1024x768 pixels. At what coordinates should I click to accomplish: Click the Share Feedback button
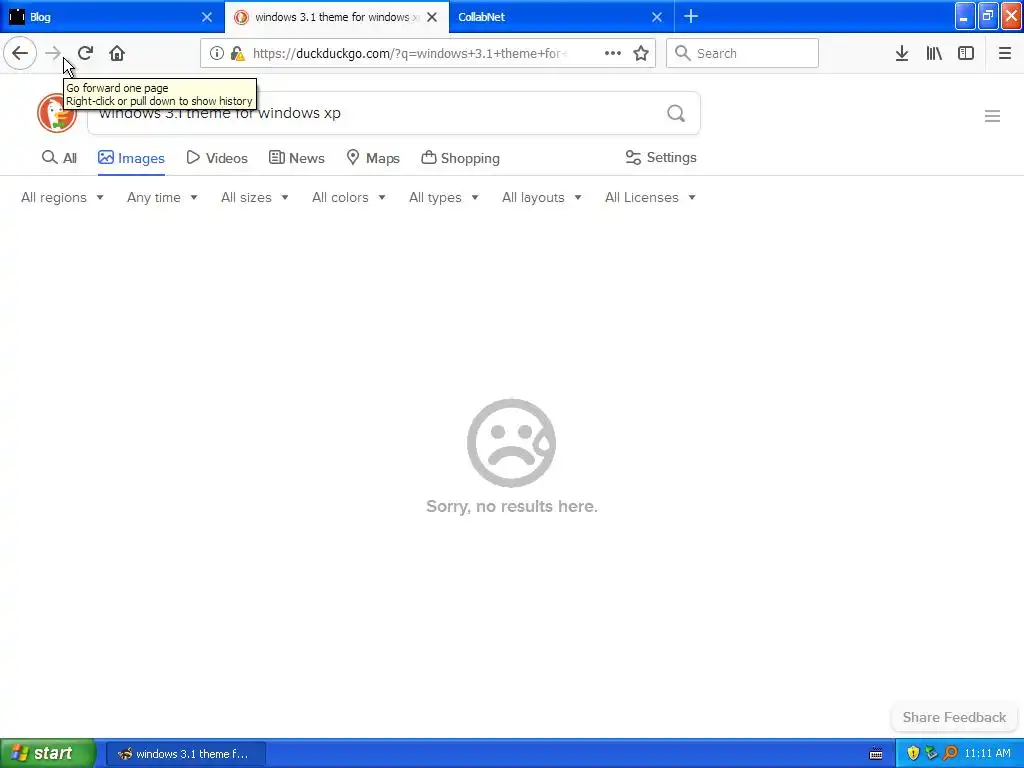coord(954,717)
